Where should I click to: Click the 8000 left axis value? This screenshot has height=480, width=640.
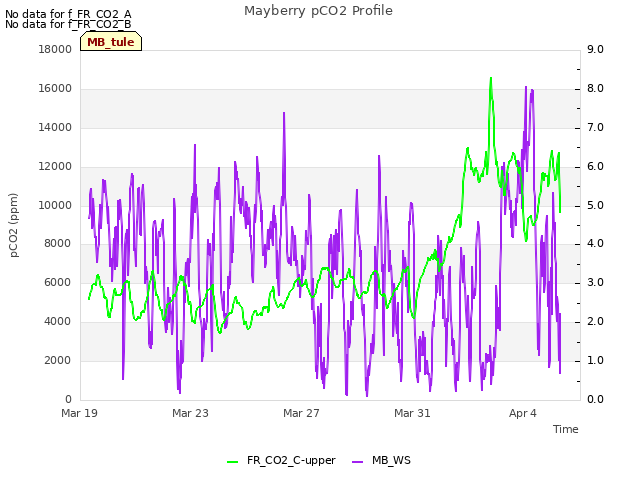[x=58, y=244]
